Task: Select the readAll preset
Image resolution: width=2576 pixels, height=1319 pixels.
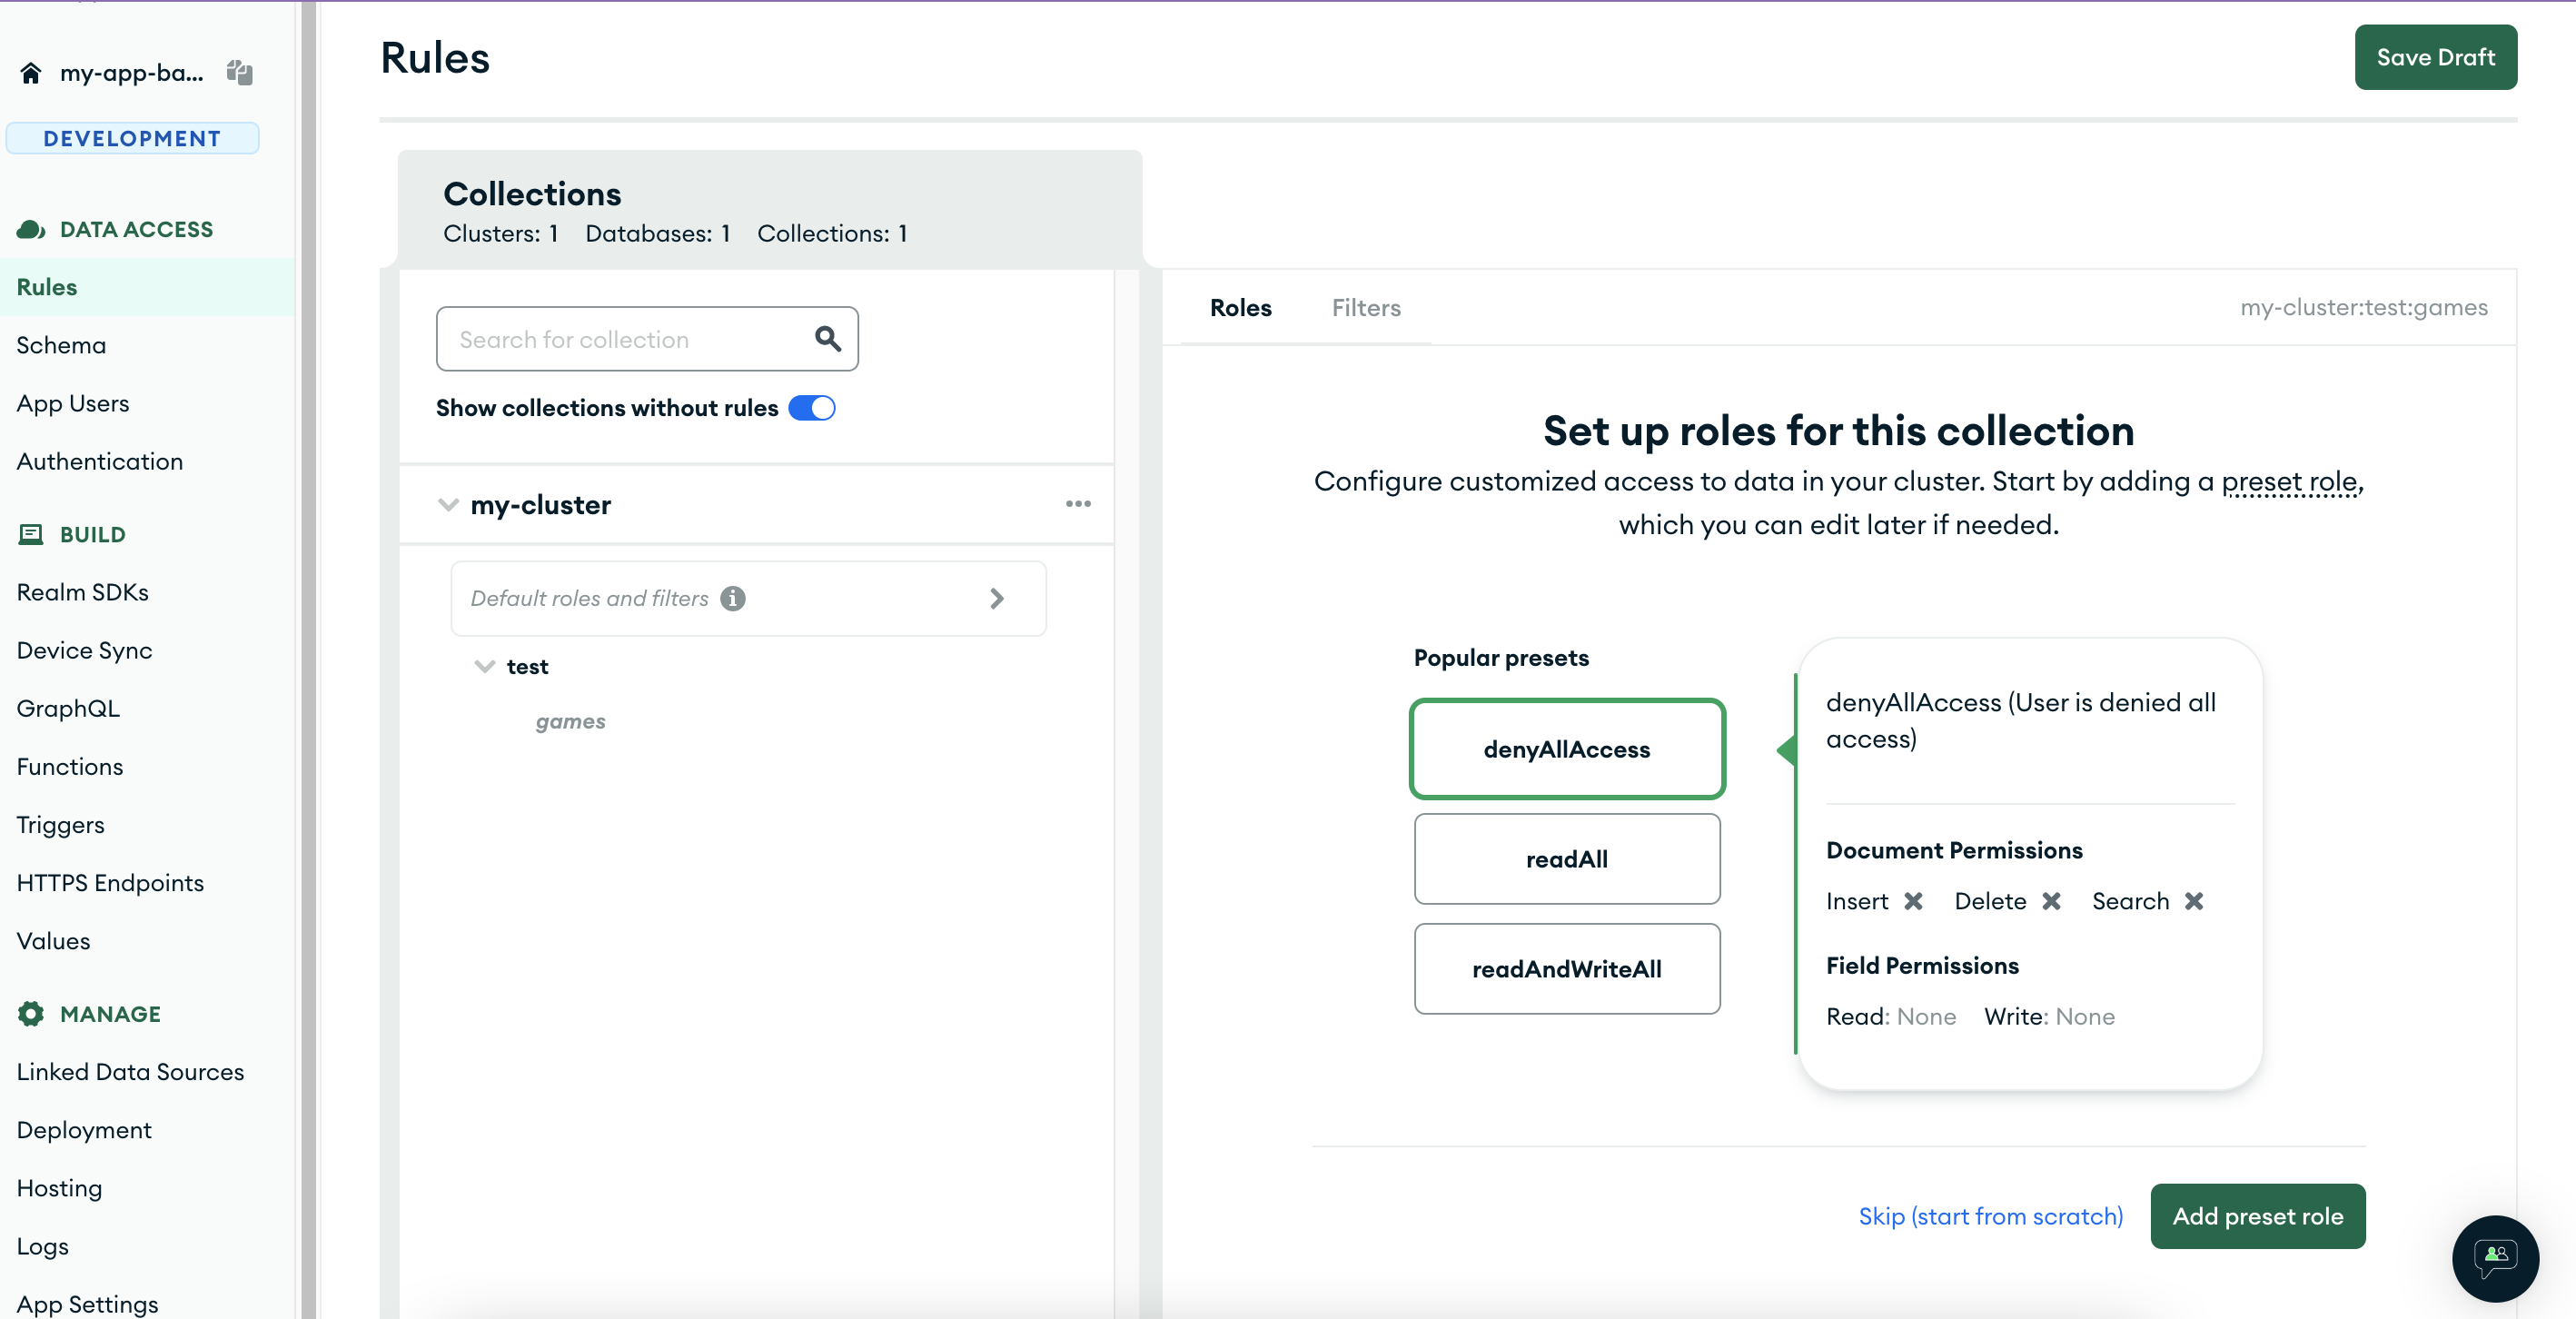Action: [x=1567, y=859]
